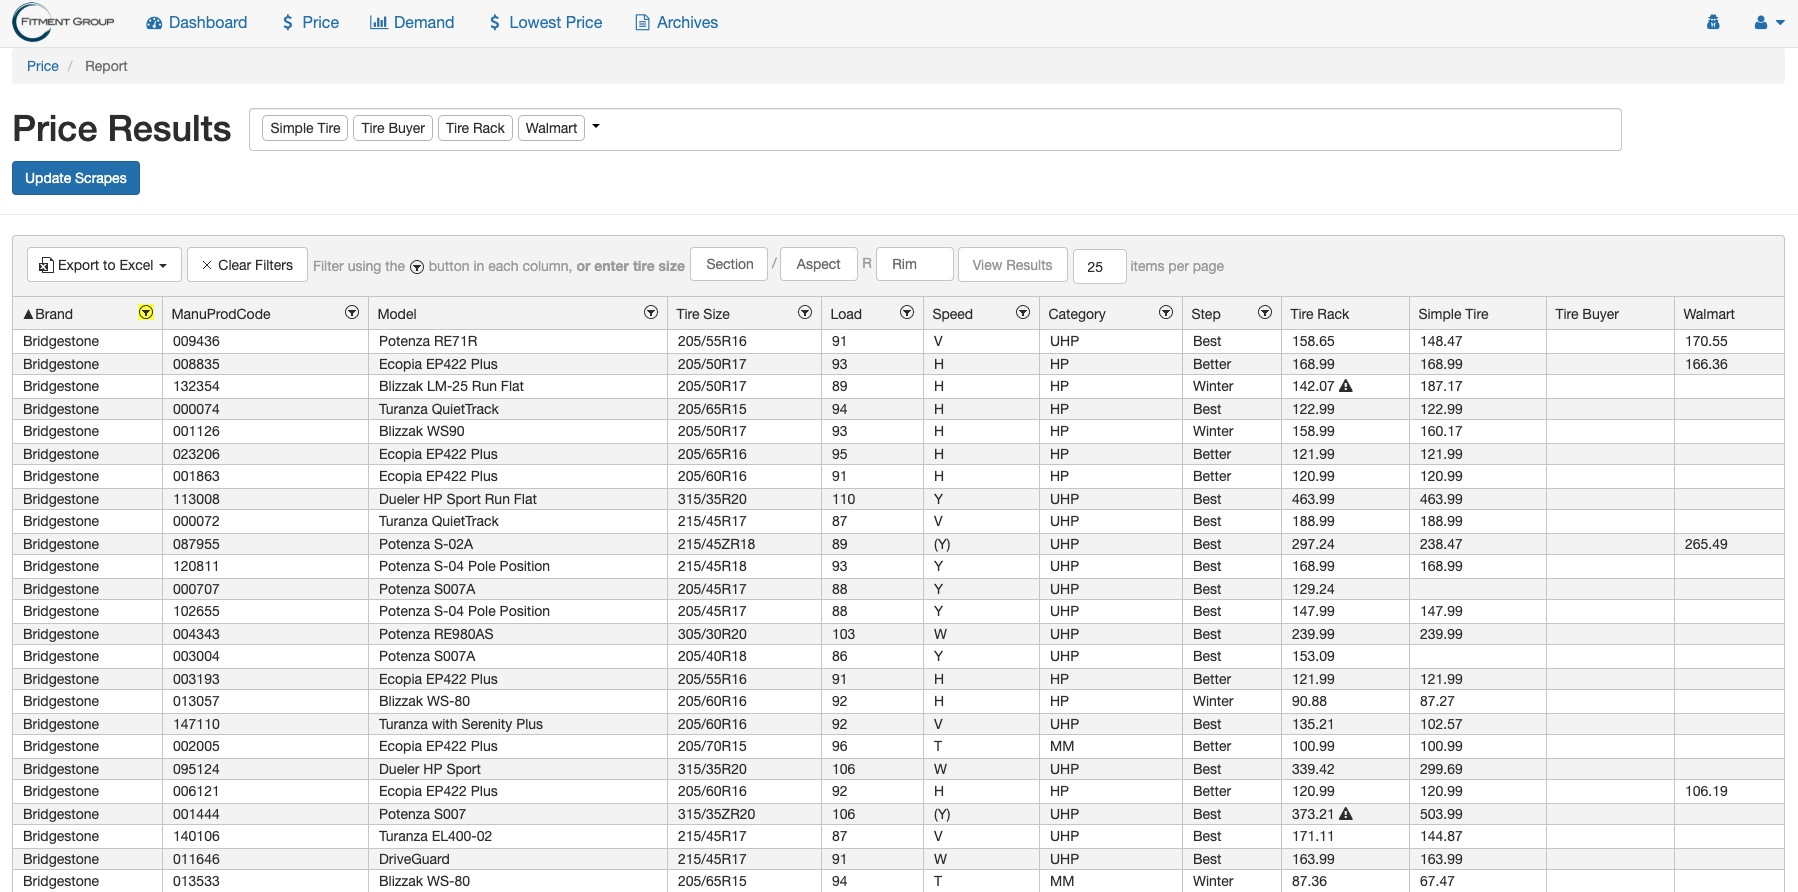The width and height of the screenshot is (1798, 892).
Task: Click the items per page field
Action: click(x=1099, y=267)
